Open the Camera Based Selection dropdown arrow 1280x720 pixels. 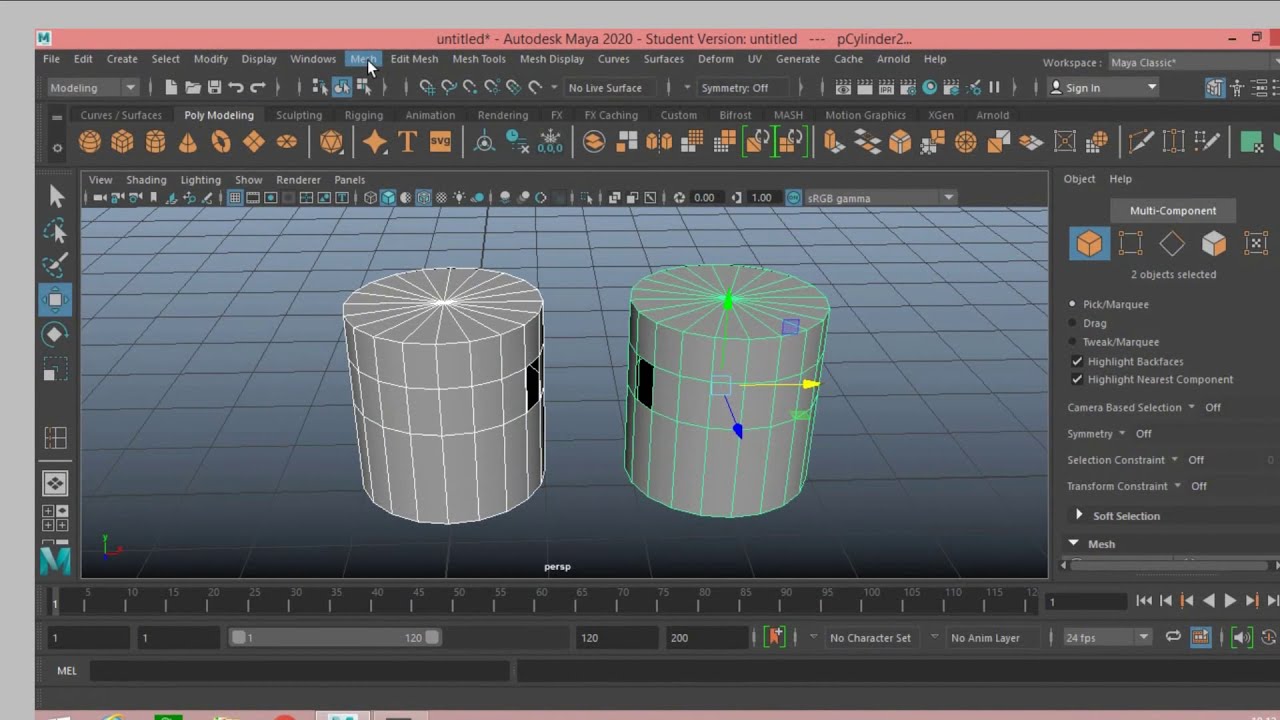1191,407
